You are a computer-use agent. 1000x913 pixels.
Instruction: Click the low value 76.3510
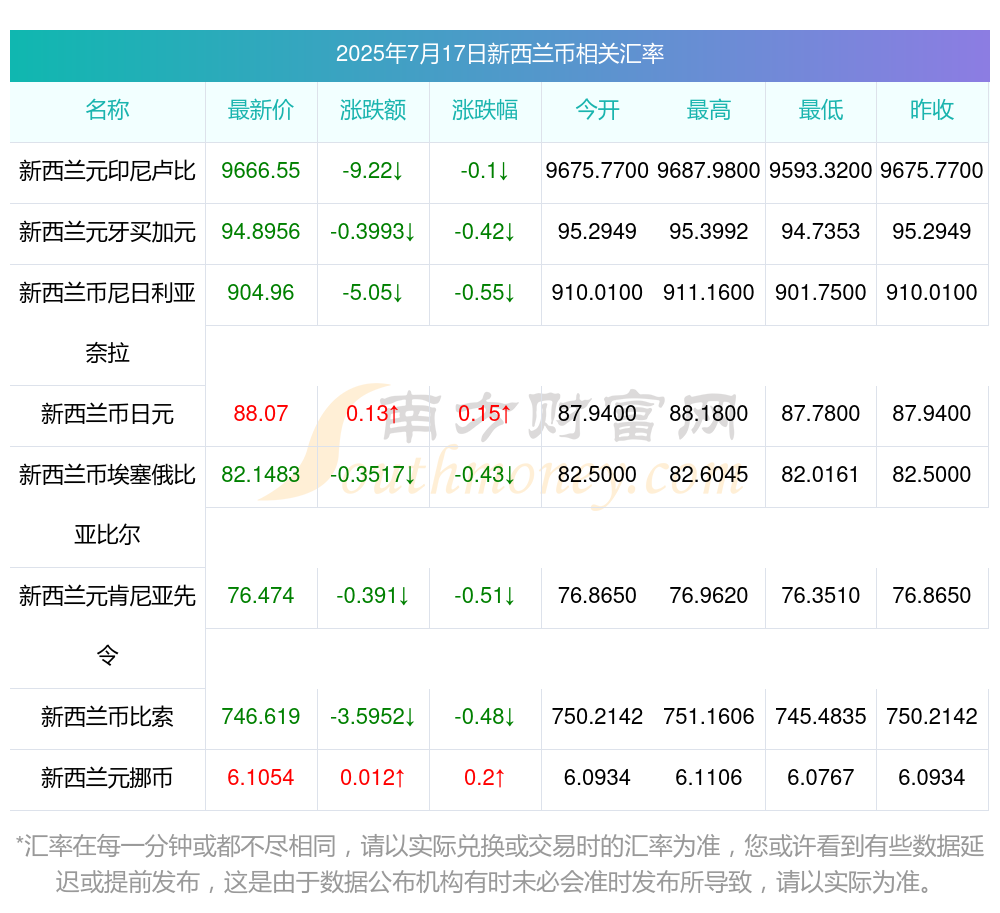pos(821,595)
